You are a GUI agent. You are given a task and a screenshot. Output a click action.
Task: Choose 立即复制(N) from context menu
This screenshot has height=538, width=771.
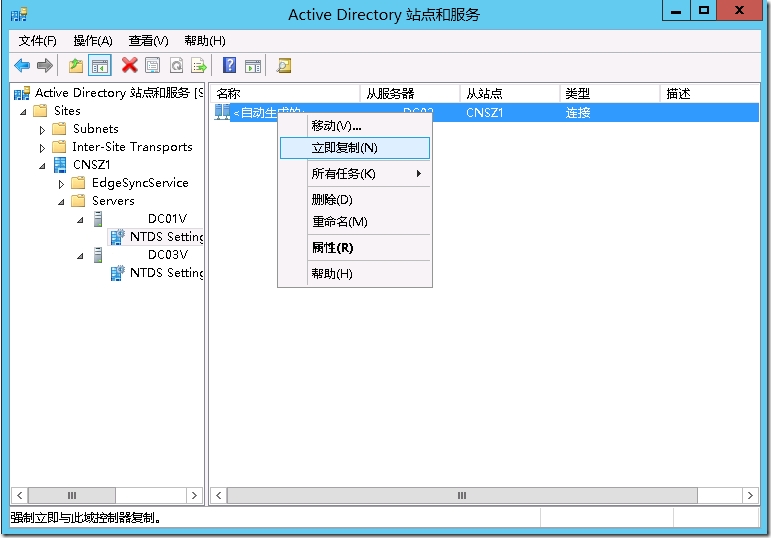(355, 148)
